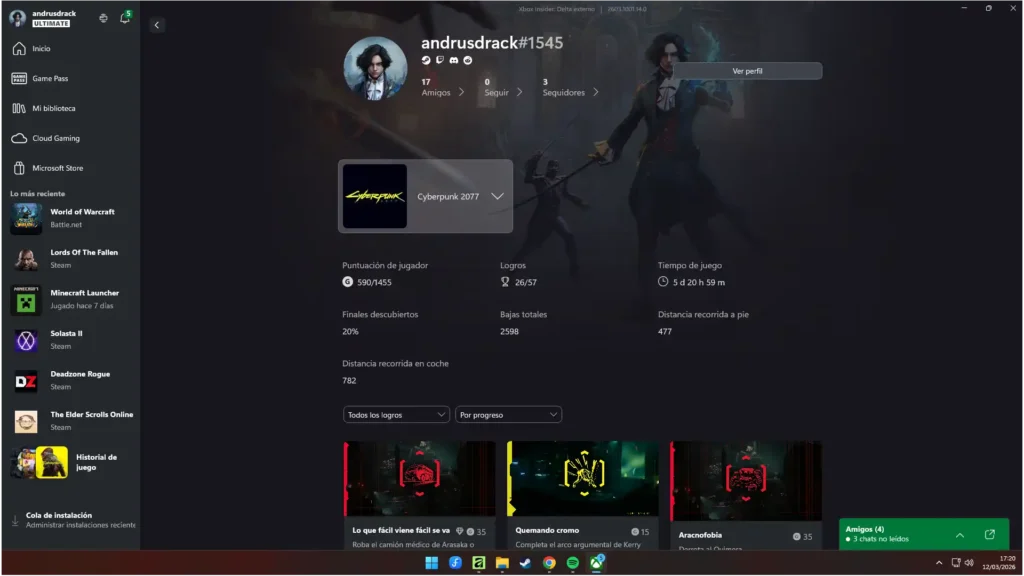
Task: Open the Aracnofobia achievement card
Action: point(746,495)
